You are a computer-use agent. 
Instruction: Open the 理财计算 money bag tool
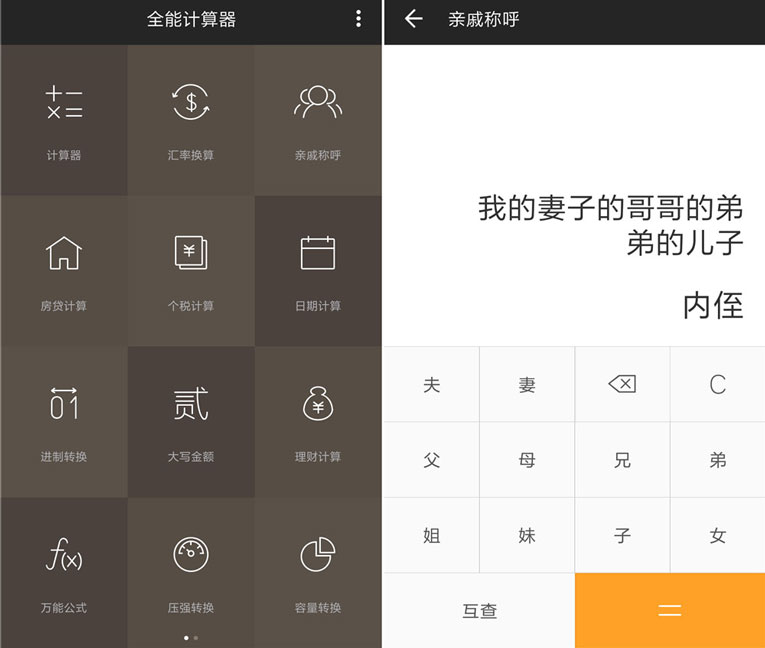coord(318,422)
